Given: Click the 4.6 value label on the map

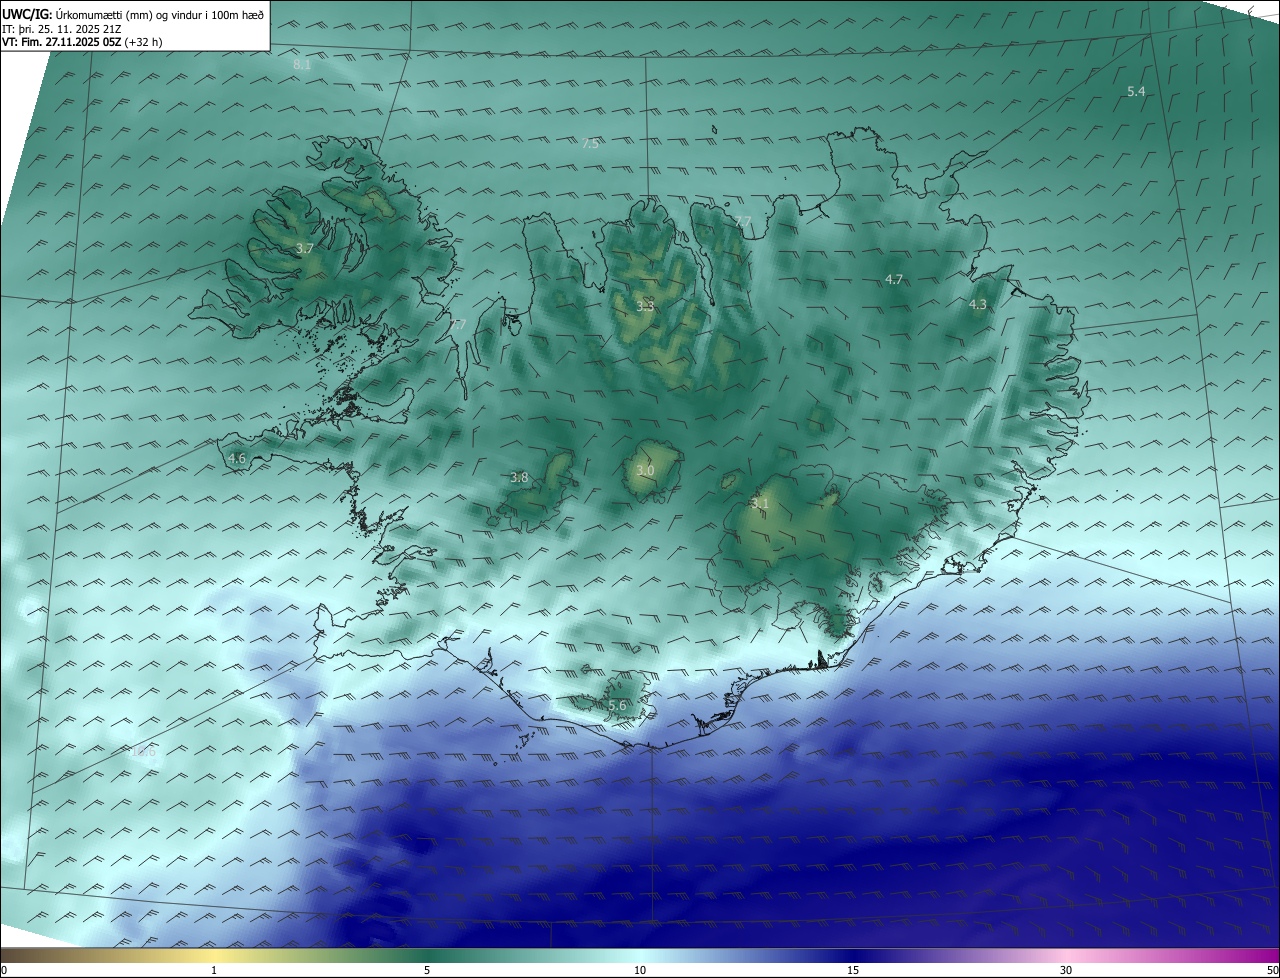Looking at the screenshot, I should point(237,458).
